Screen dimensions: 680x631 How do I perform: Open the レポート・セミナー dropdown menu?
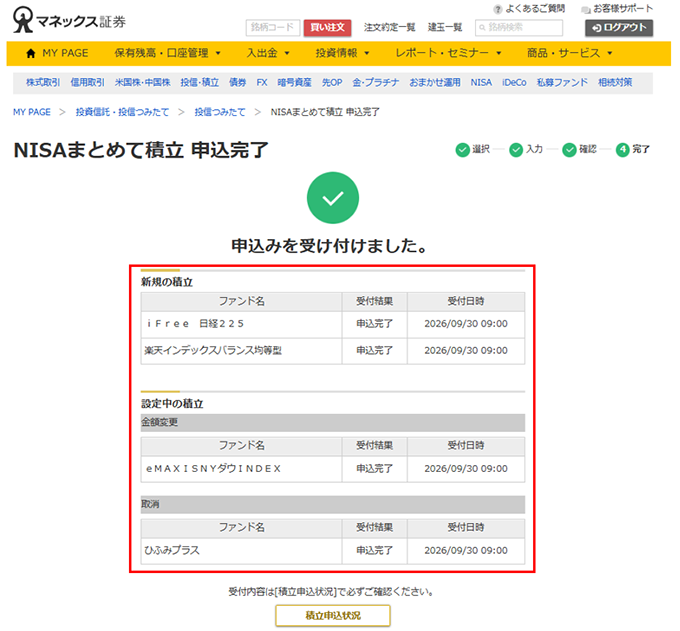[448, 53]
